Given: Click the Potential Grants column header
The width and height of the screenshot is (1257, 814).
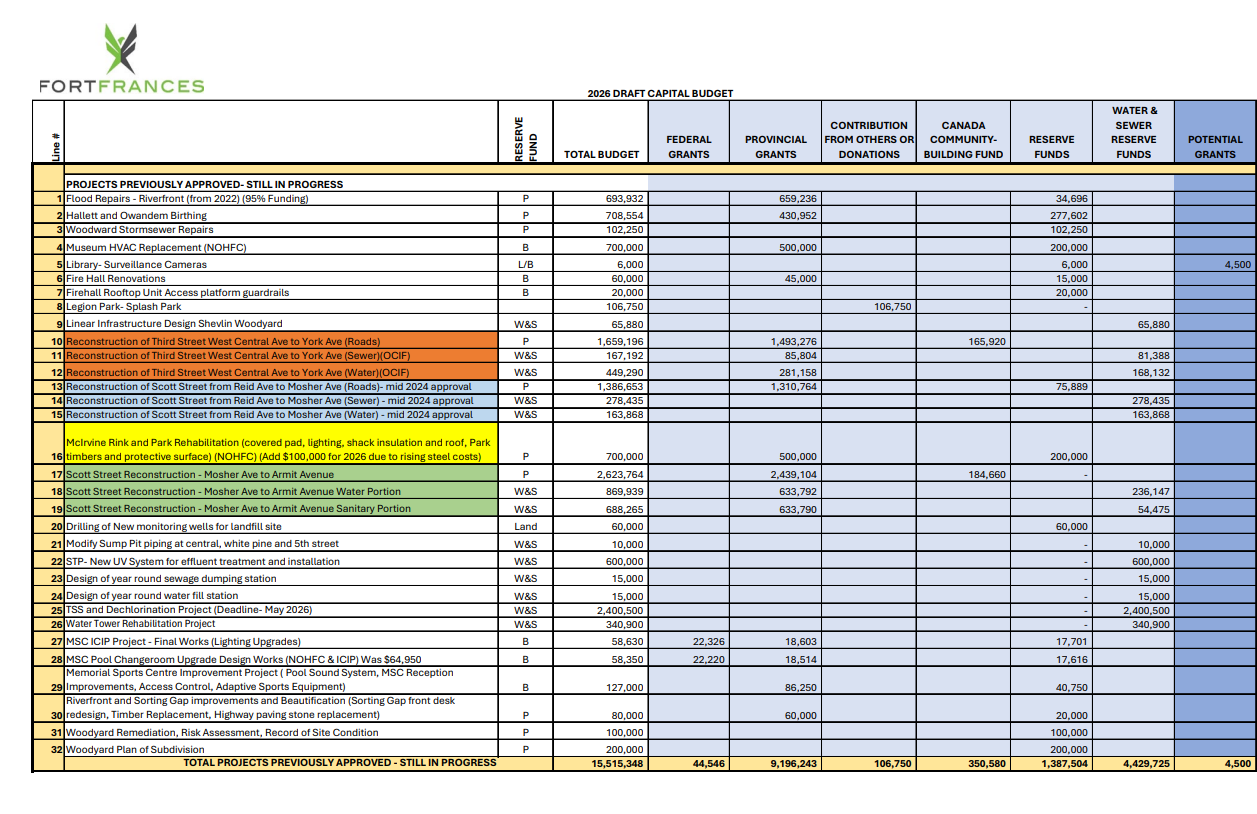Looking at the screenshot, I should tap(1214, 147).
